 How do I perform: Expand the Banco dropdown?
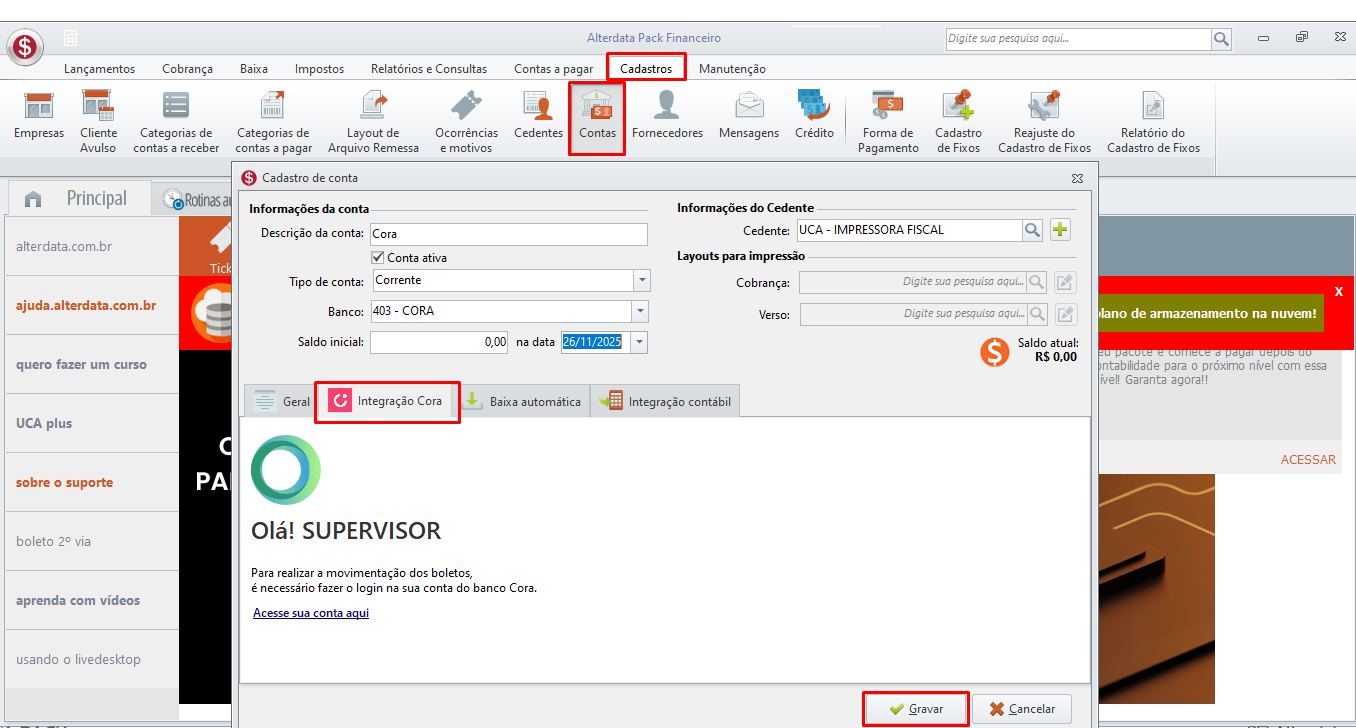tap(642, 311)
